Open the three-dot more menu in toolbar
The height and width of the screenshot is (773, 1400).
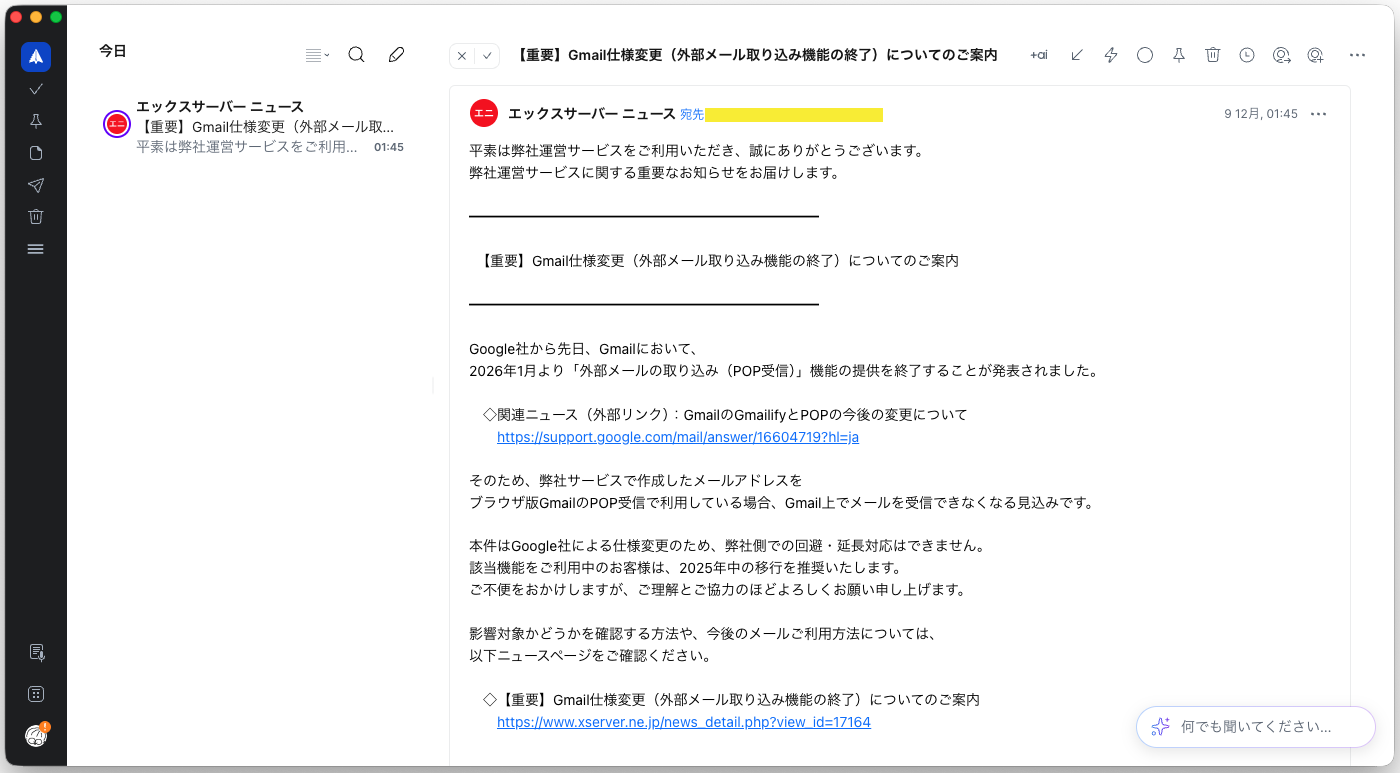click(x=1357, y=55)
